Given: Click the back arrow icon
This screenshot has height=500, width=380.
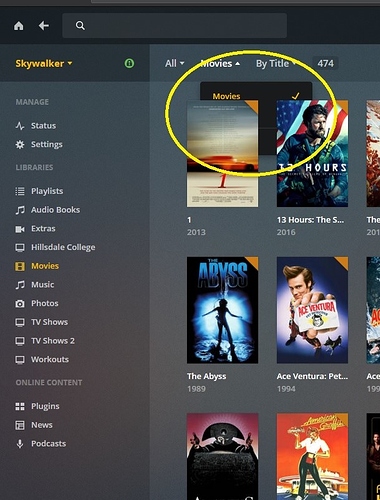Looking at the screenshot, I should pos(44,25).
